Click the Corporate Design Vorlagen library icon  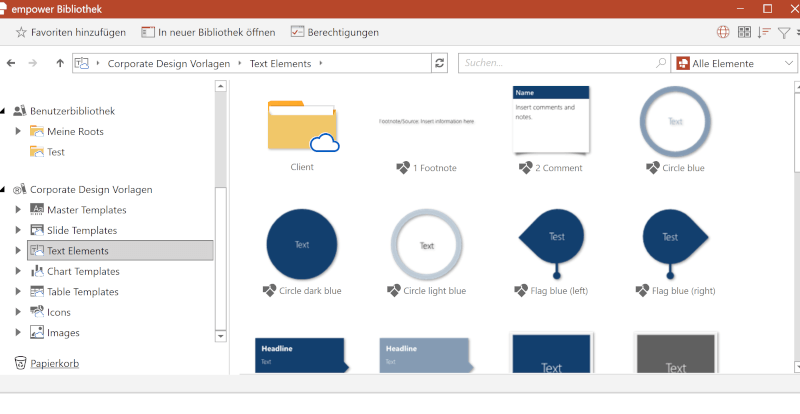point(19,189)
